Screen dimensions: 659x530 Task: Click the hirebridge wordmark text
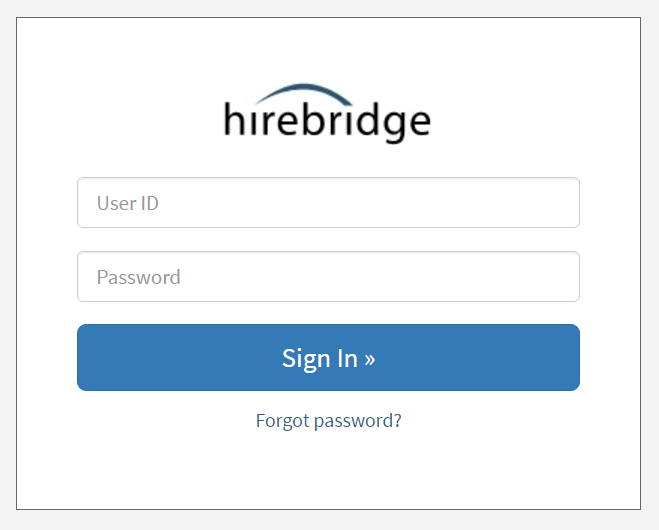point(327,121)
